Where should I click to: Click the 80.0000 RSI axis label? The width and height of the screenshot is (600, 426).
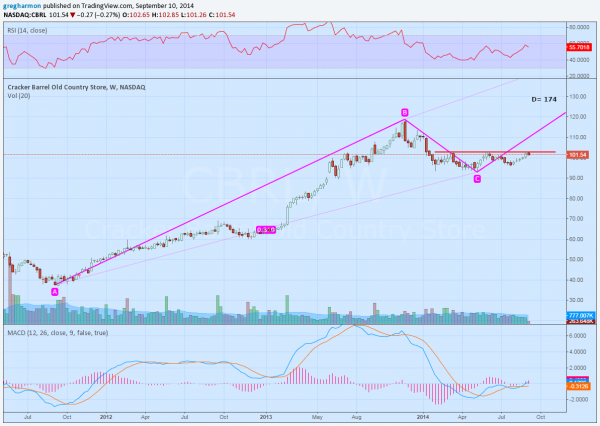point(579,27)
